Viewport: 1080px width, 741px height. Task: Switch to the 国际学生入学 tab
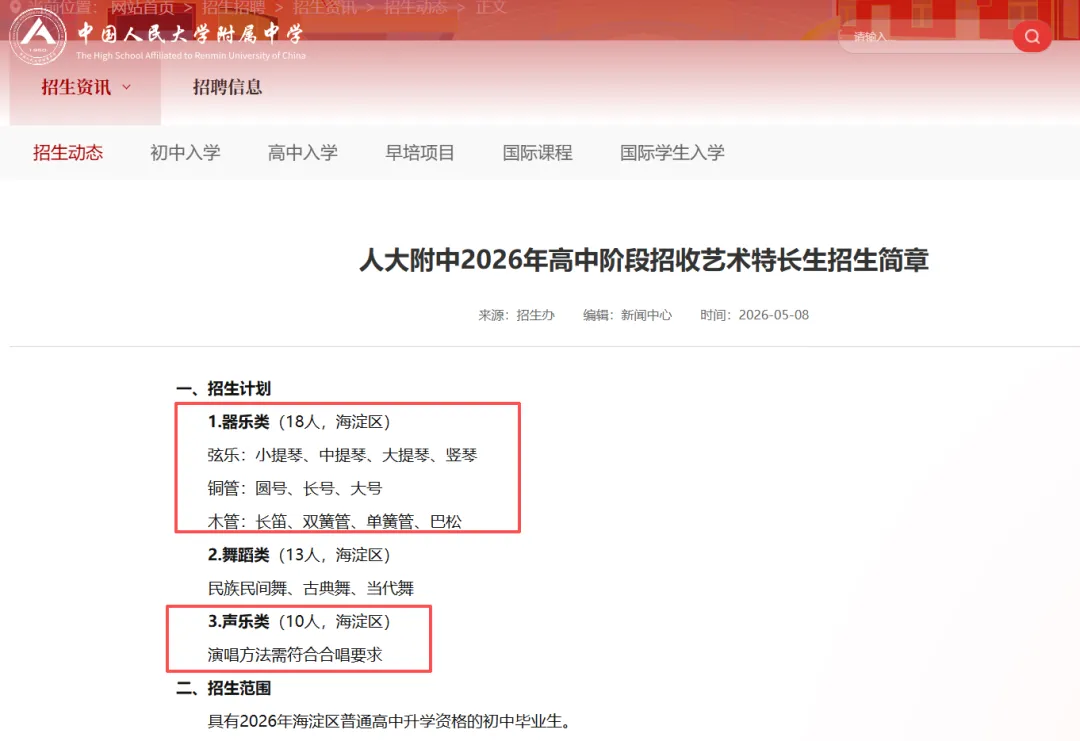[672, 152]
